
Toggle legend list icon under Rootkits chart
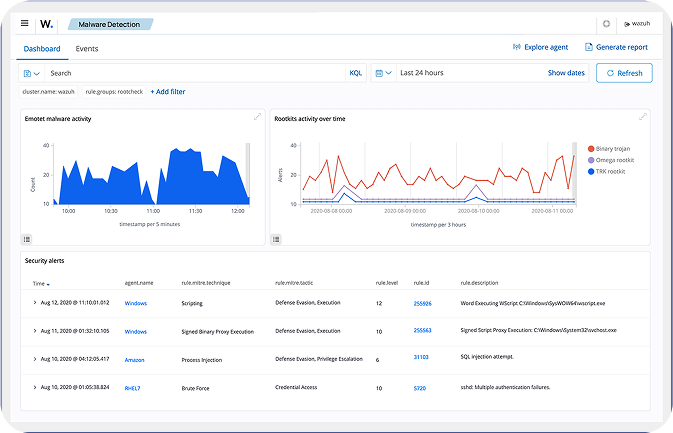(x=278, y=239)
